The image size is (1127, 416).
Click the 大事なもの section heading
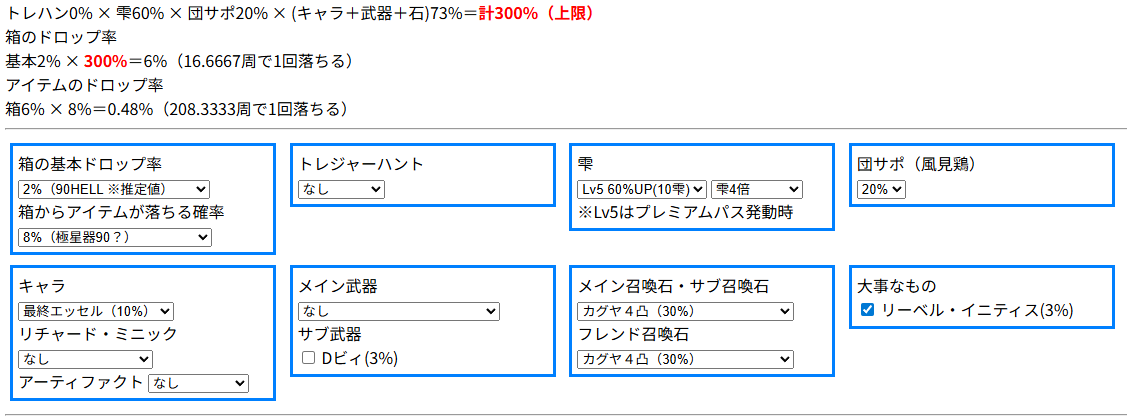click(x=897, y=287)
